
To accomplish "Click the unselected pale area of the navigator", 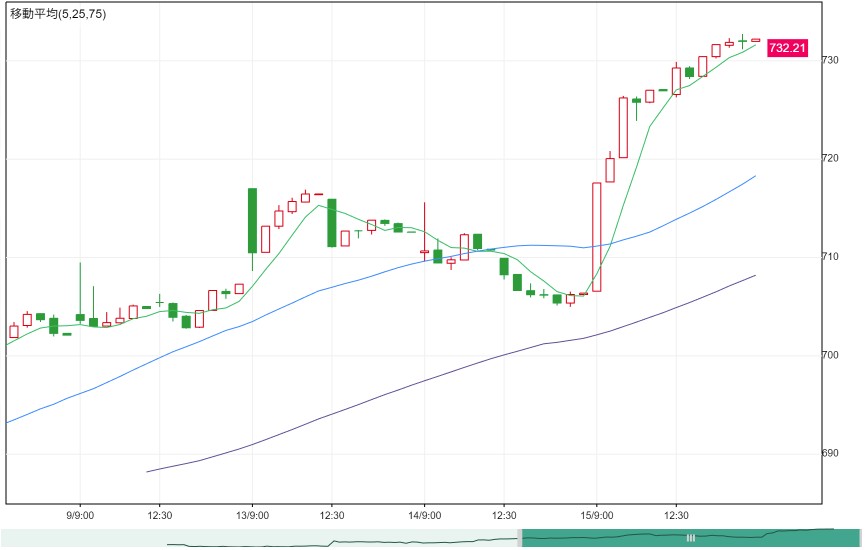I will [x=259, y=538].
